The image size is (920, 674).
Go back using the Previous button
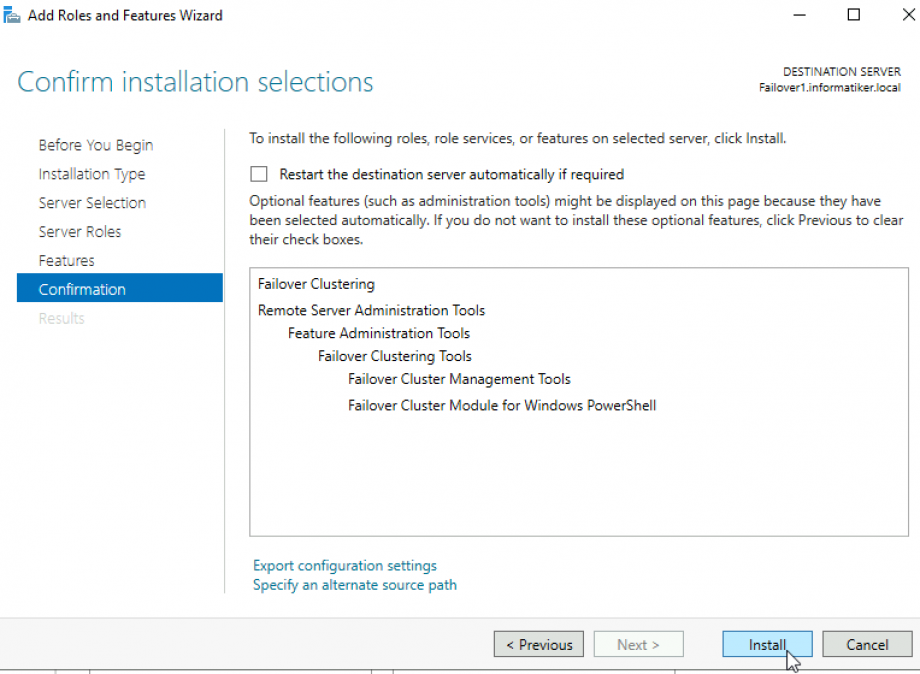(538, 644)
